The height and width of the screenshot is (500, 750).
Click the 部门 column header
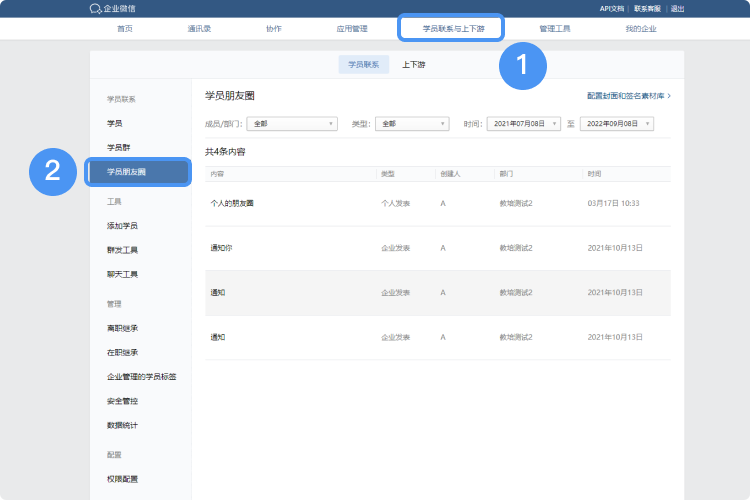507,174
